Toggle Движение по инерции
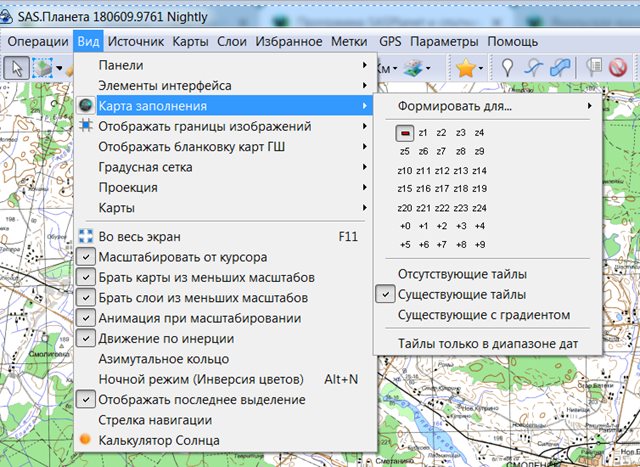Image resolution: width=640 pixels, height=467 pixels. pyautogui.click(x=86, y=339)
